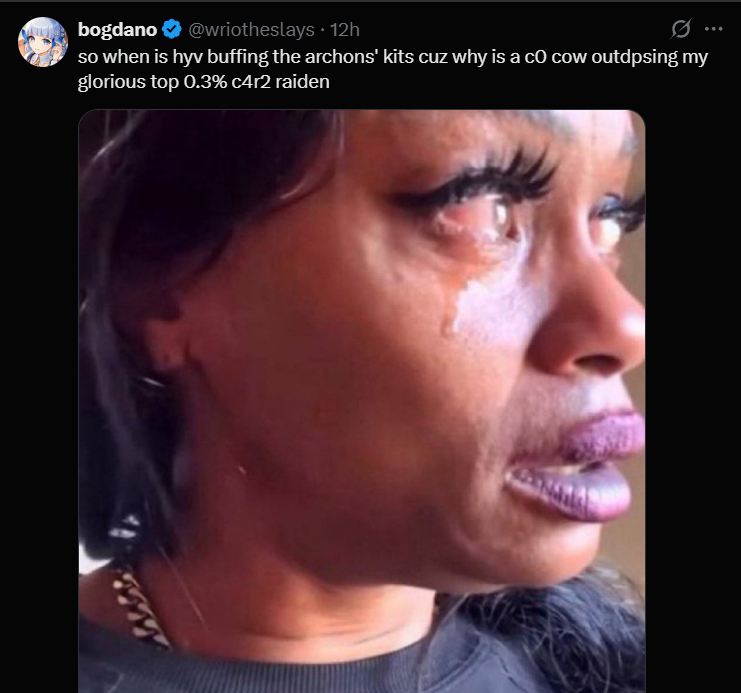View the tweet's media photo in full
This screenshot has width=741, height=693.
[362, 401]
